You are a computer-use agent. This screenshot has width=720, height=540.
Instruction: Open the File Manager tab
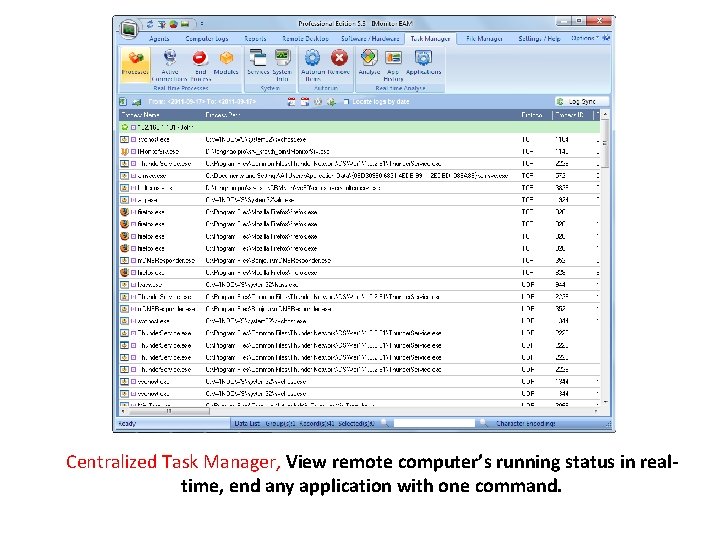tap(484, 39)
